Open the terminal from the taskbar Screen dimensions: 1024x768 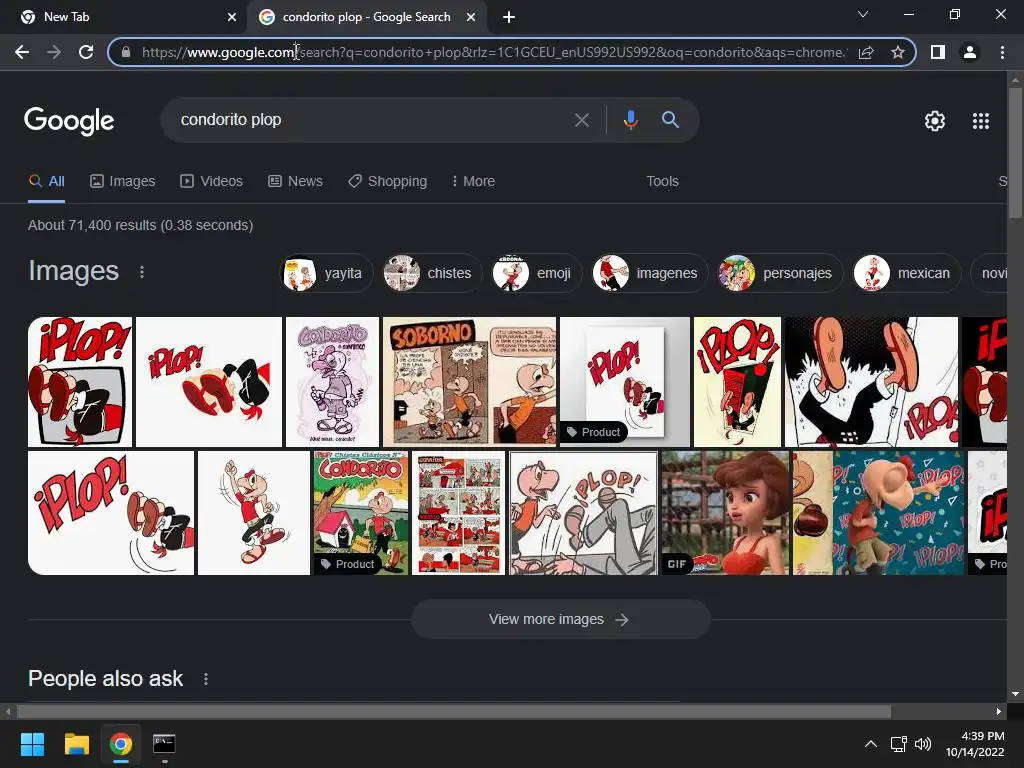tap(164, 744)
